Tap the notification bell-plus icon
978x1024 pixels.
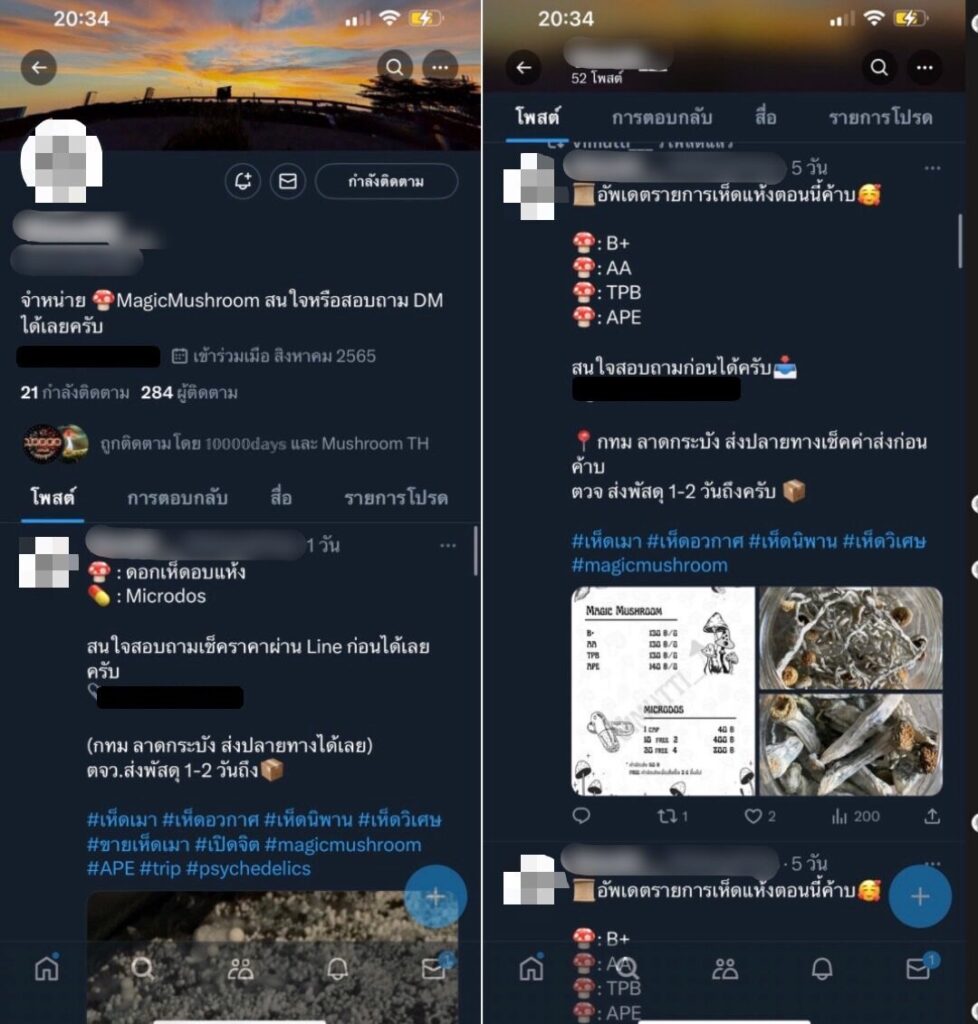pos(243,181)
